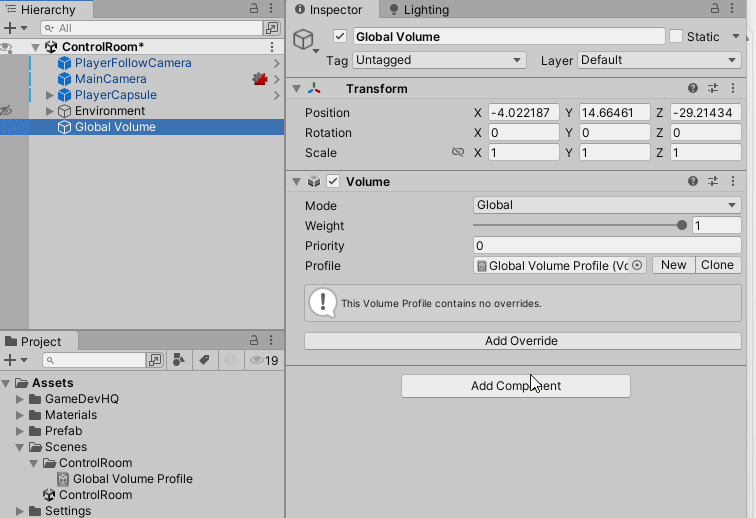Click the Inspector panel lock icon

(715, 8)
